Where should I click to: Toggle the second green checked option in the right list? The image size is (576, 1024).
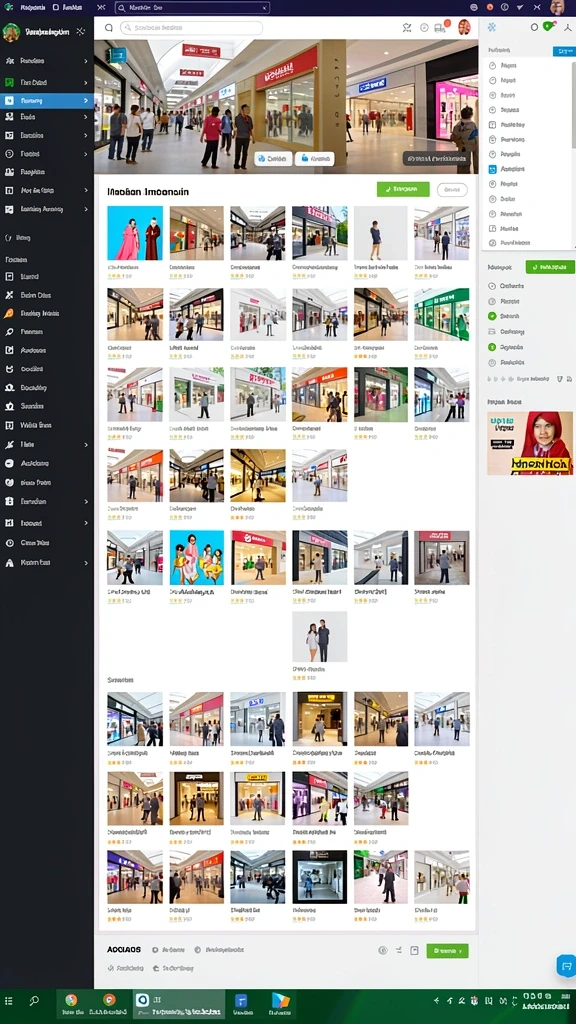pyautogui.click(x=492, y=347)
